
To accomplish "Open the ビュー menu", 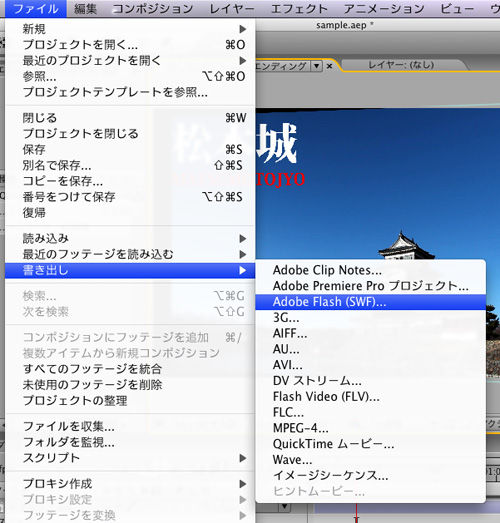I will [x=457, y=9].
